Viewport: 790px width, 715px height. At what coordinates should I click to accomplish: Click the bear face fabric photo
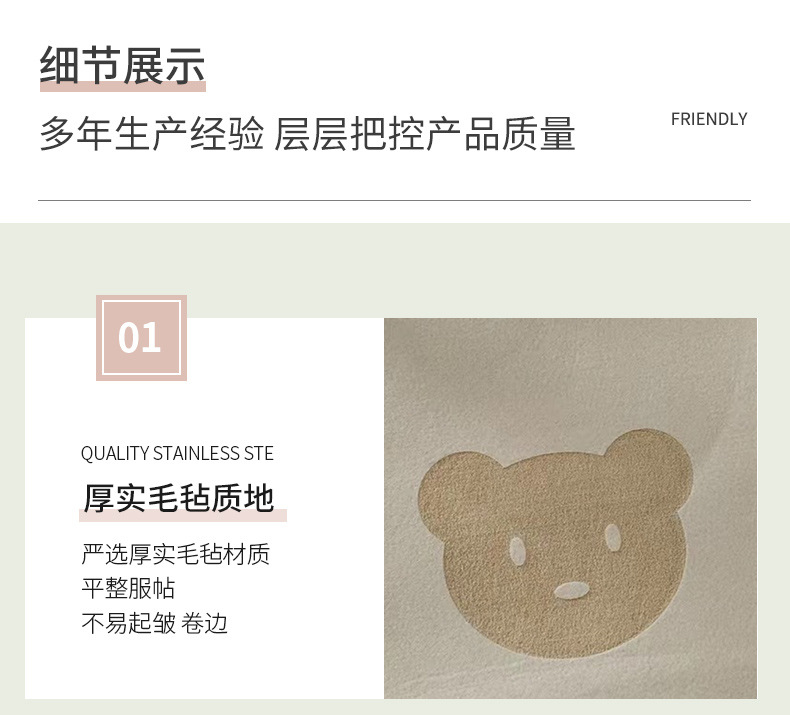tap(570, 508)
